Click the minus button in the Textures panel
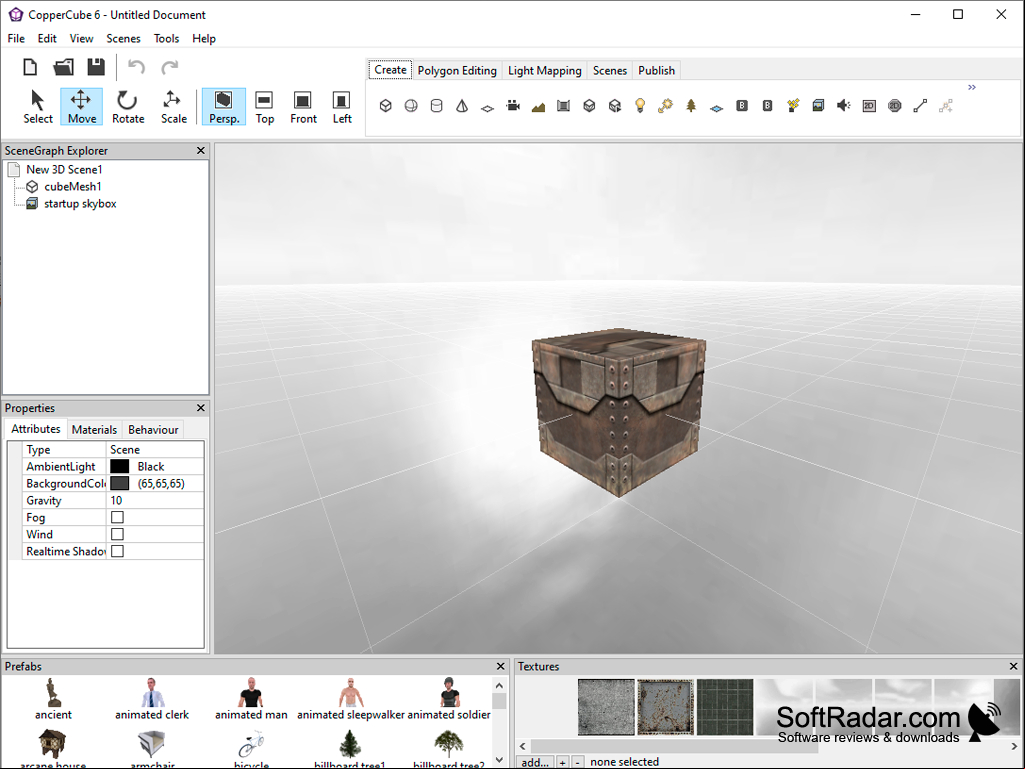This screenshot has height=769, width=1025. click(577, 762)
